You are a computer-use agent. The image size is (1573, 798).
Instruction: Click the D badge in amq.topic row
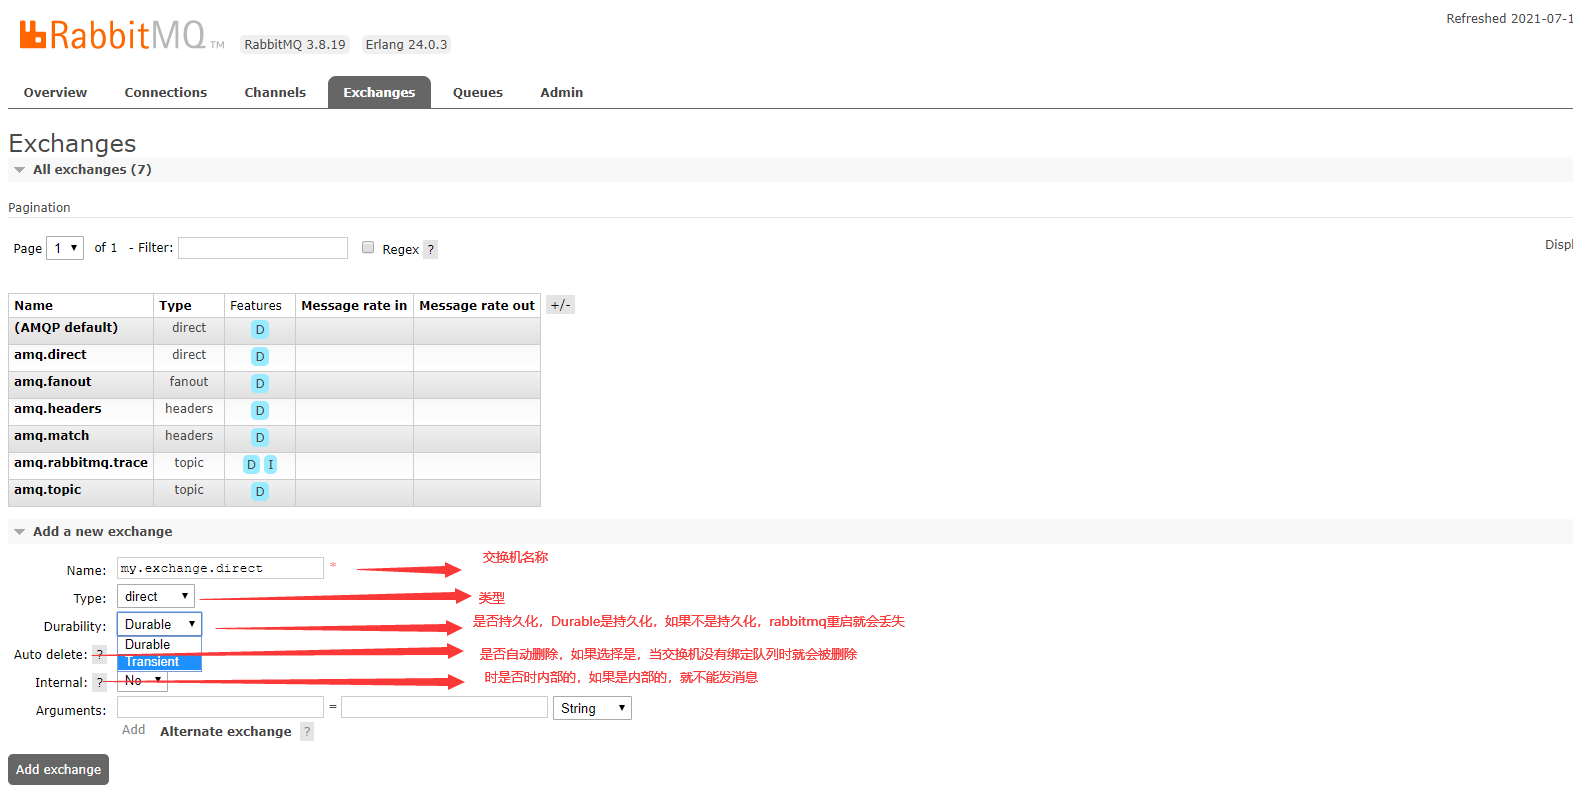coord(260,491)
